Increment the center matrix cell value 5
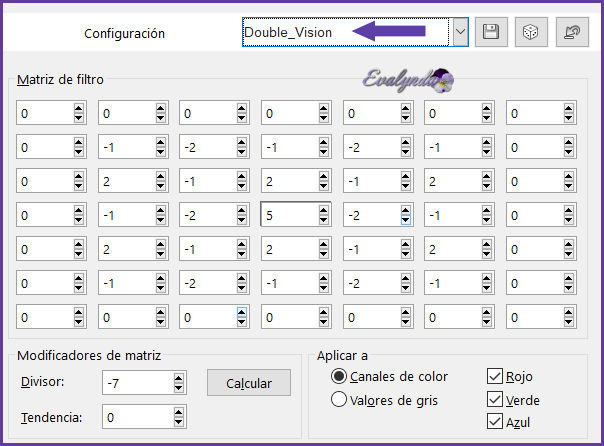604x446 pixels. point(324,210)
